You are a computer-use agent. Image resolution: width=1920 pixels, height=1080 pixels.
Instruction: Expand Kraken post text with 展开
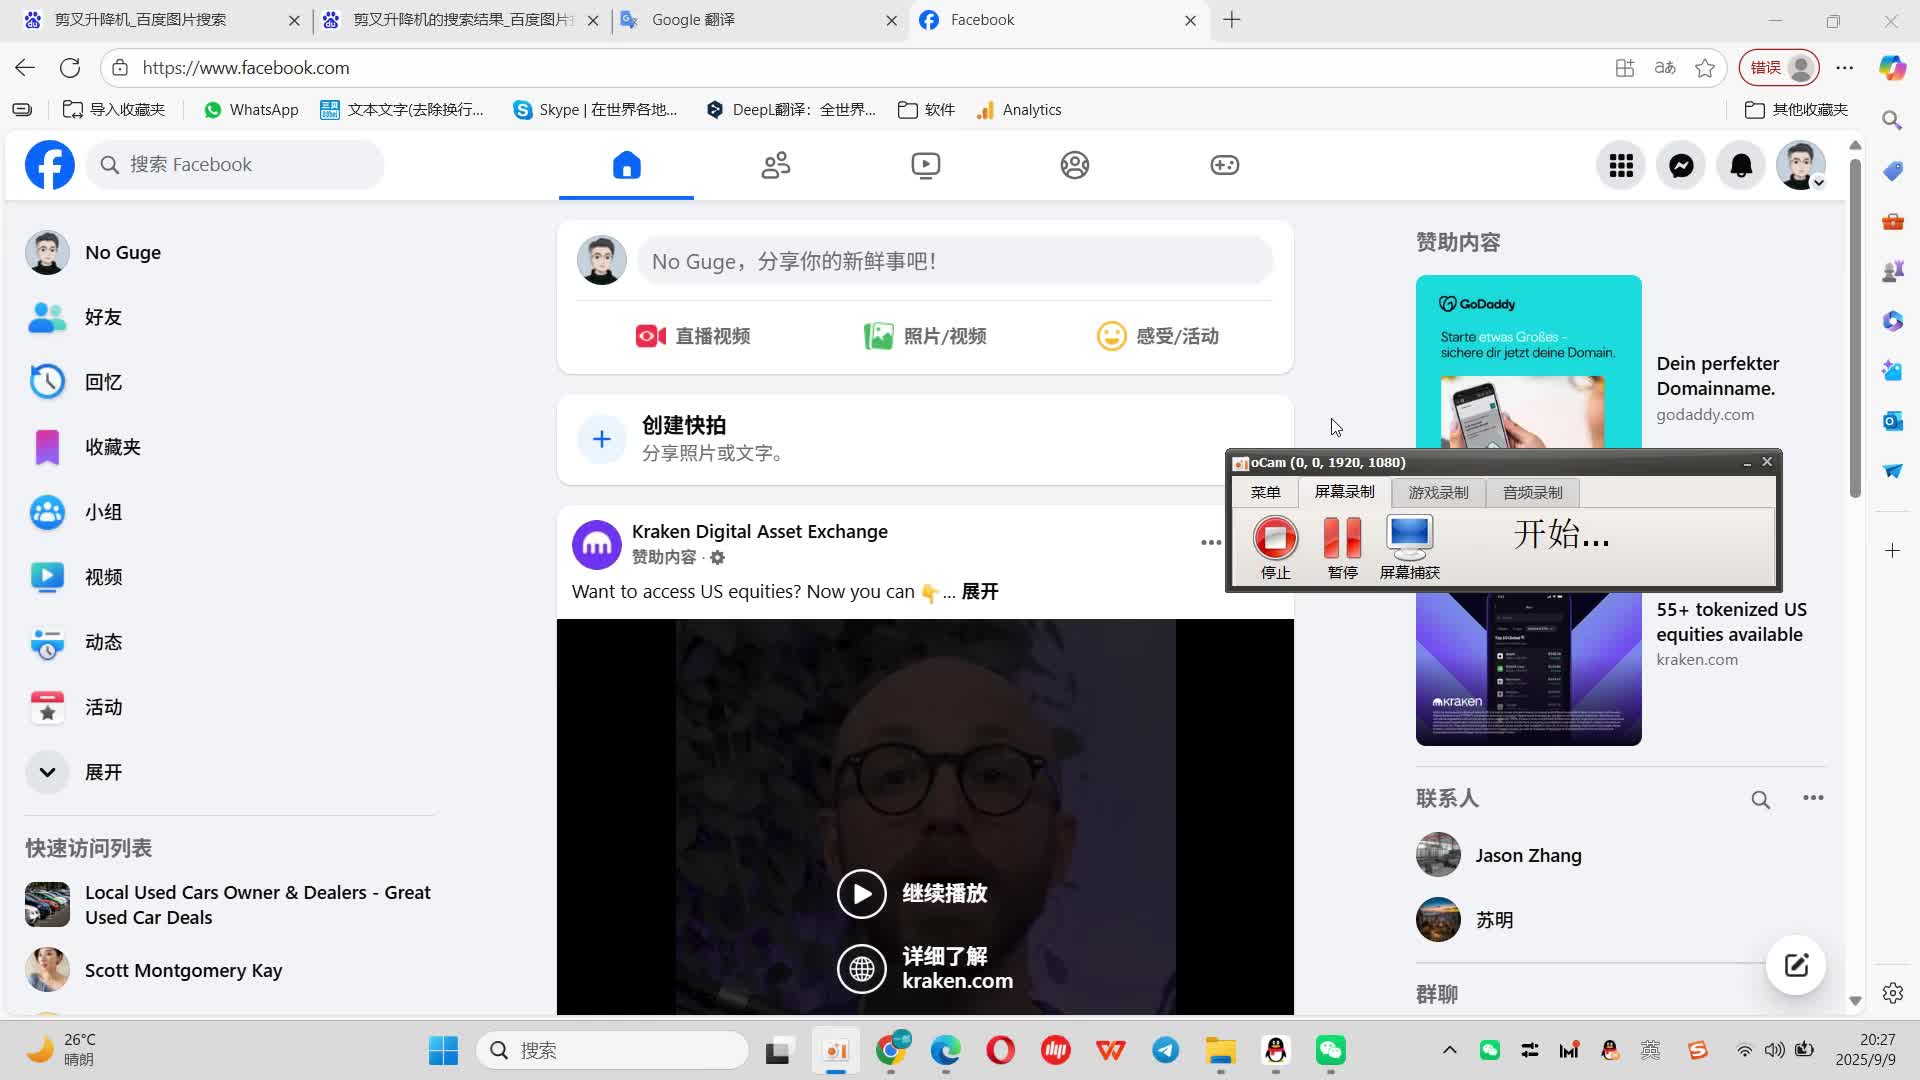pyautogui.click(x=979, y=592)
